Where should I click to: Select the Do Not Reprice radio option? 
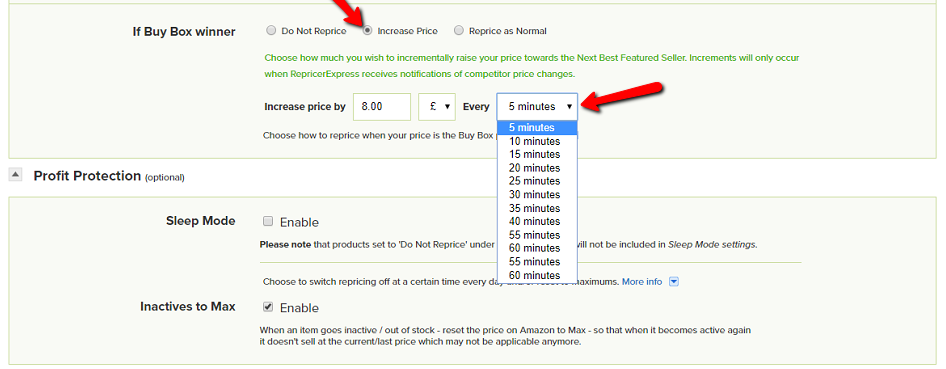[x=271, y=30]
